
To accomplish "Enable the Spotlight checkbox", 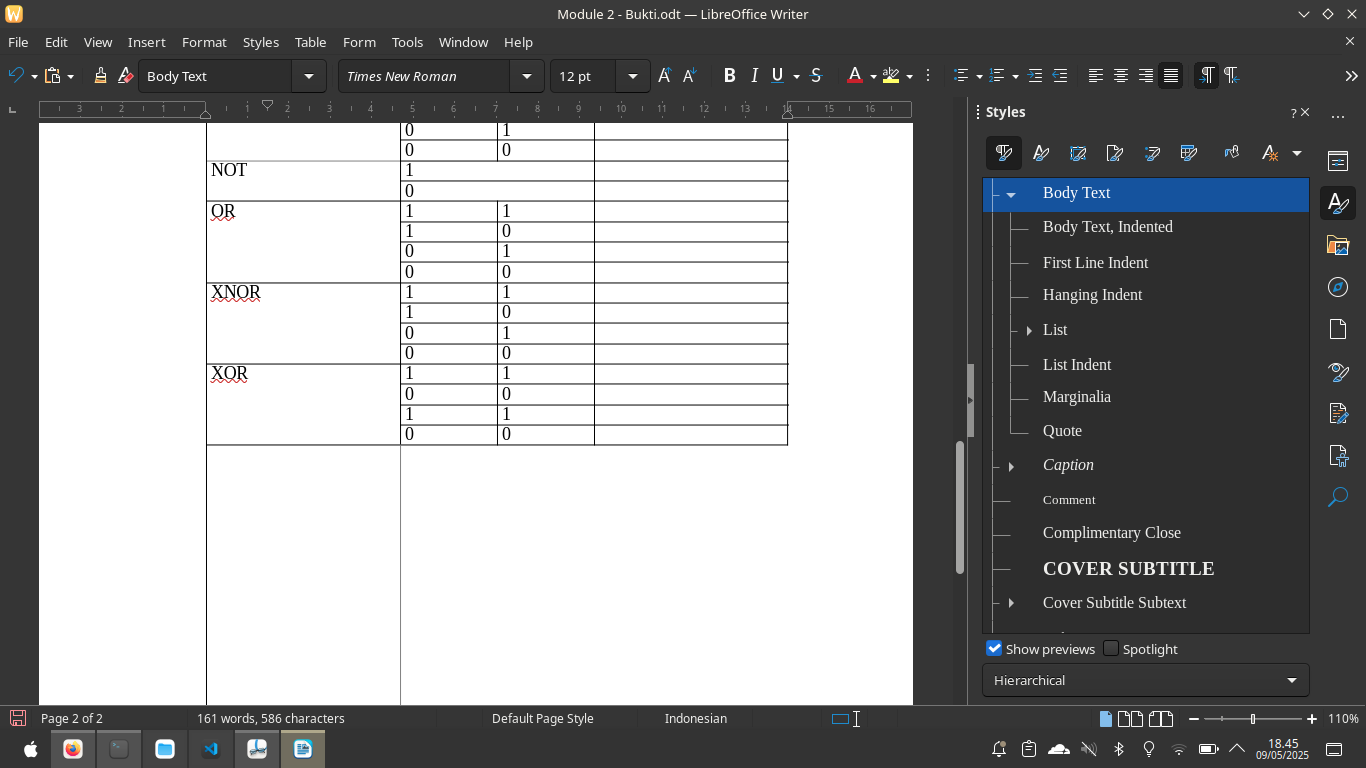I will [x=1110, y=648].
